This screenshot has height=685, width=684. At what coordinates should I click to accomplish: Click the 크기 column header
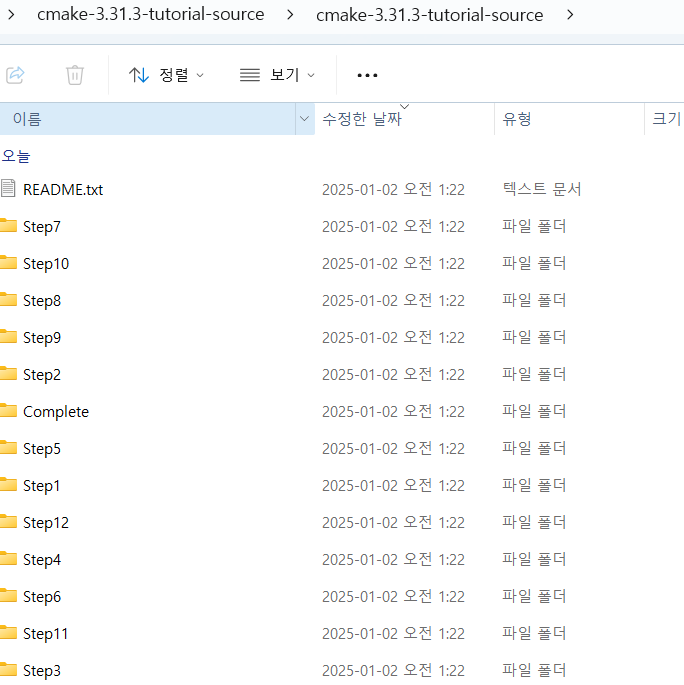pos(665,119)
